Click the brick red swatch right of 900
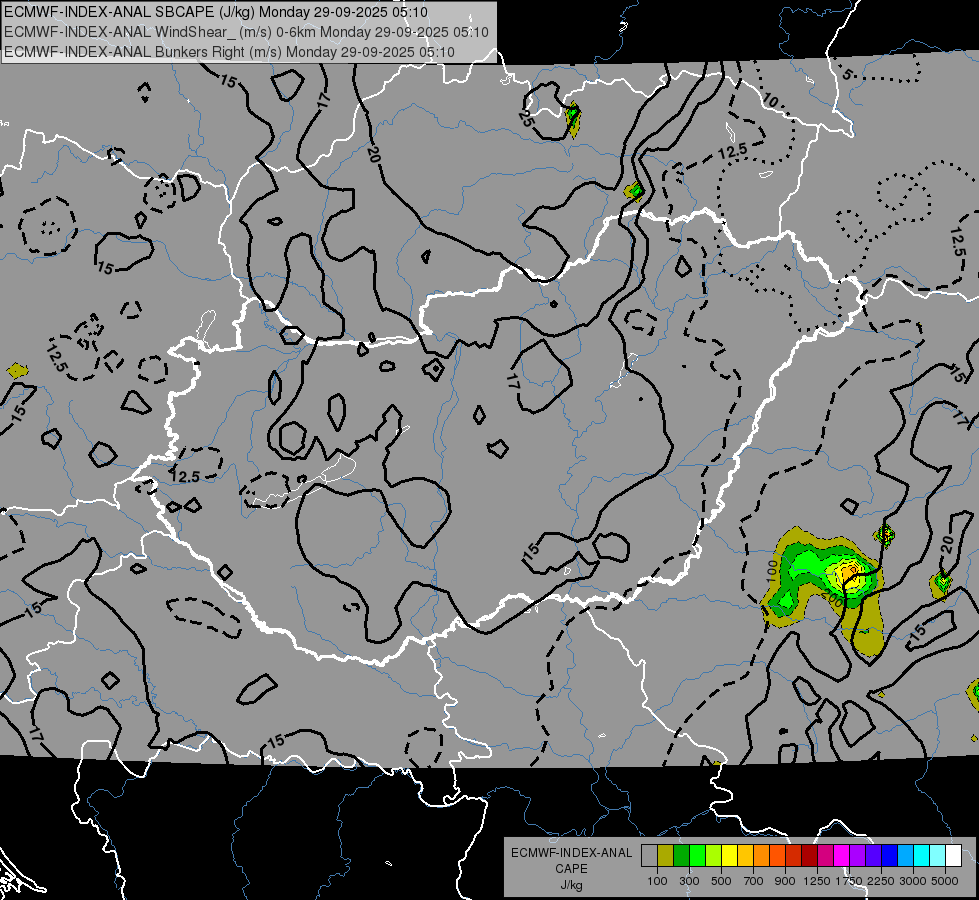Image resolution: width=979 pixels, height=900 pixels. 794,856
